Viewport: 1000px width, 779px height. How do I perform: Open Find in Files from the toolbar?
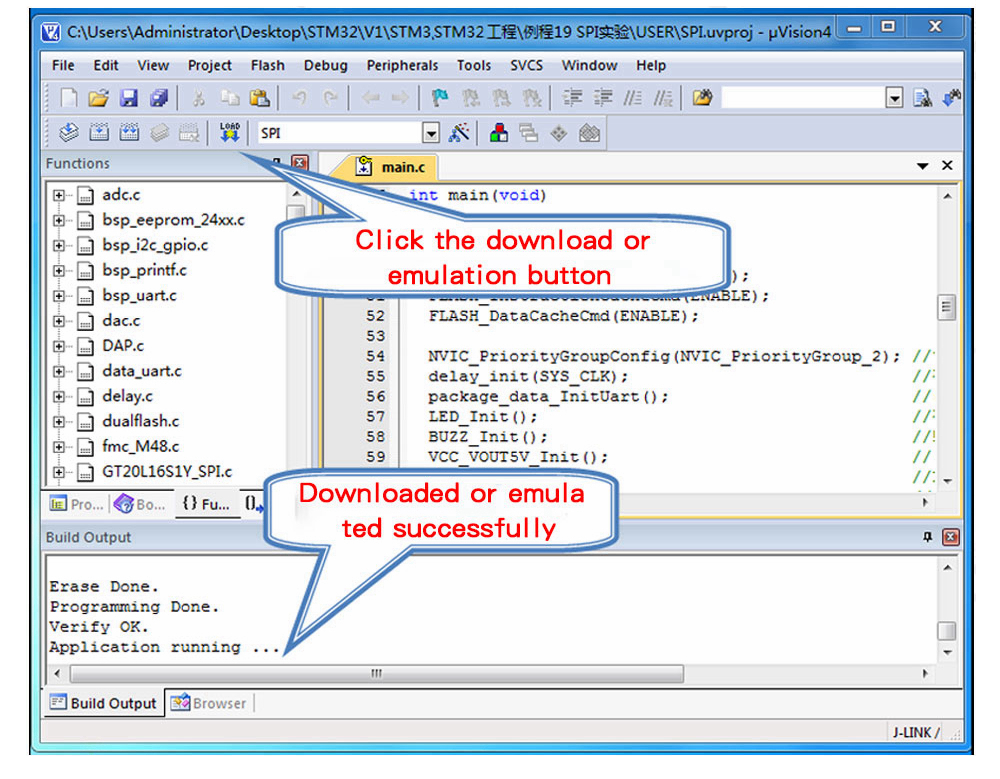point(702,98)
